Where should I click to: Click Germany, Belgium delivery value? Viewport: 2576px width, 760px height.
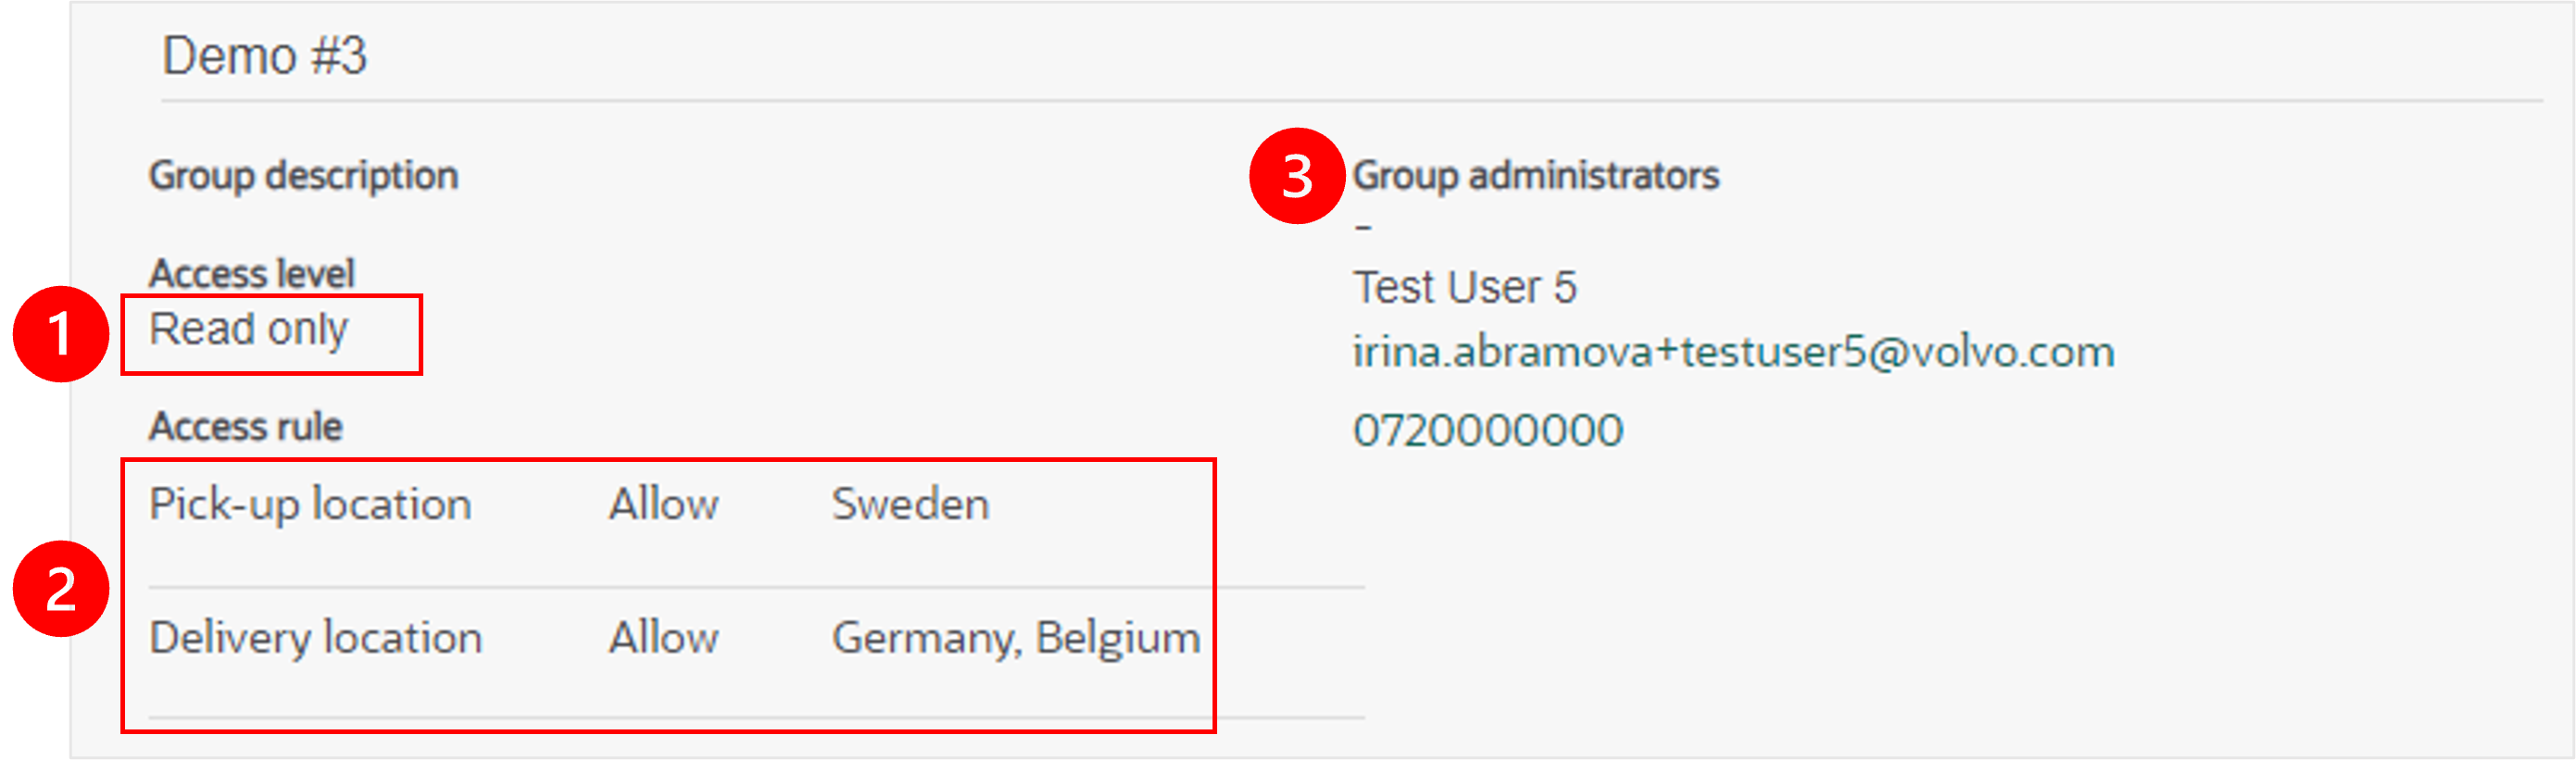point(1016,639)
